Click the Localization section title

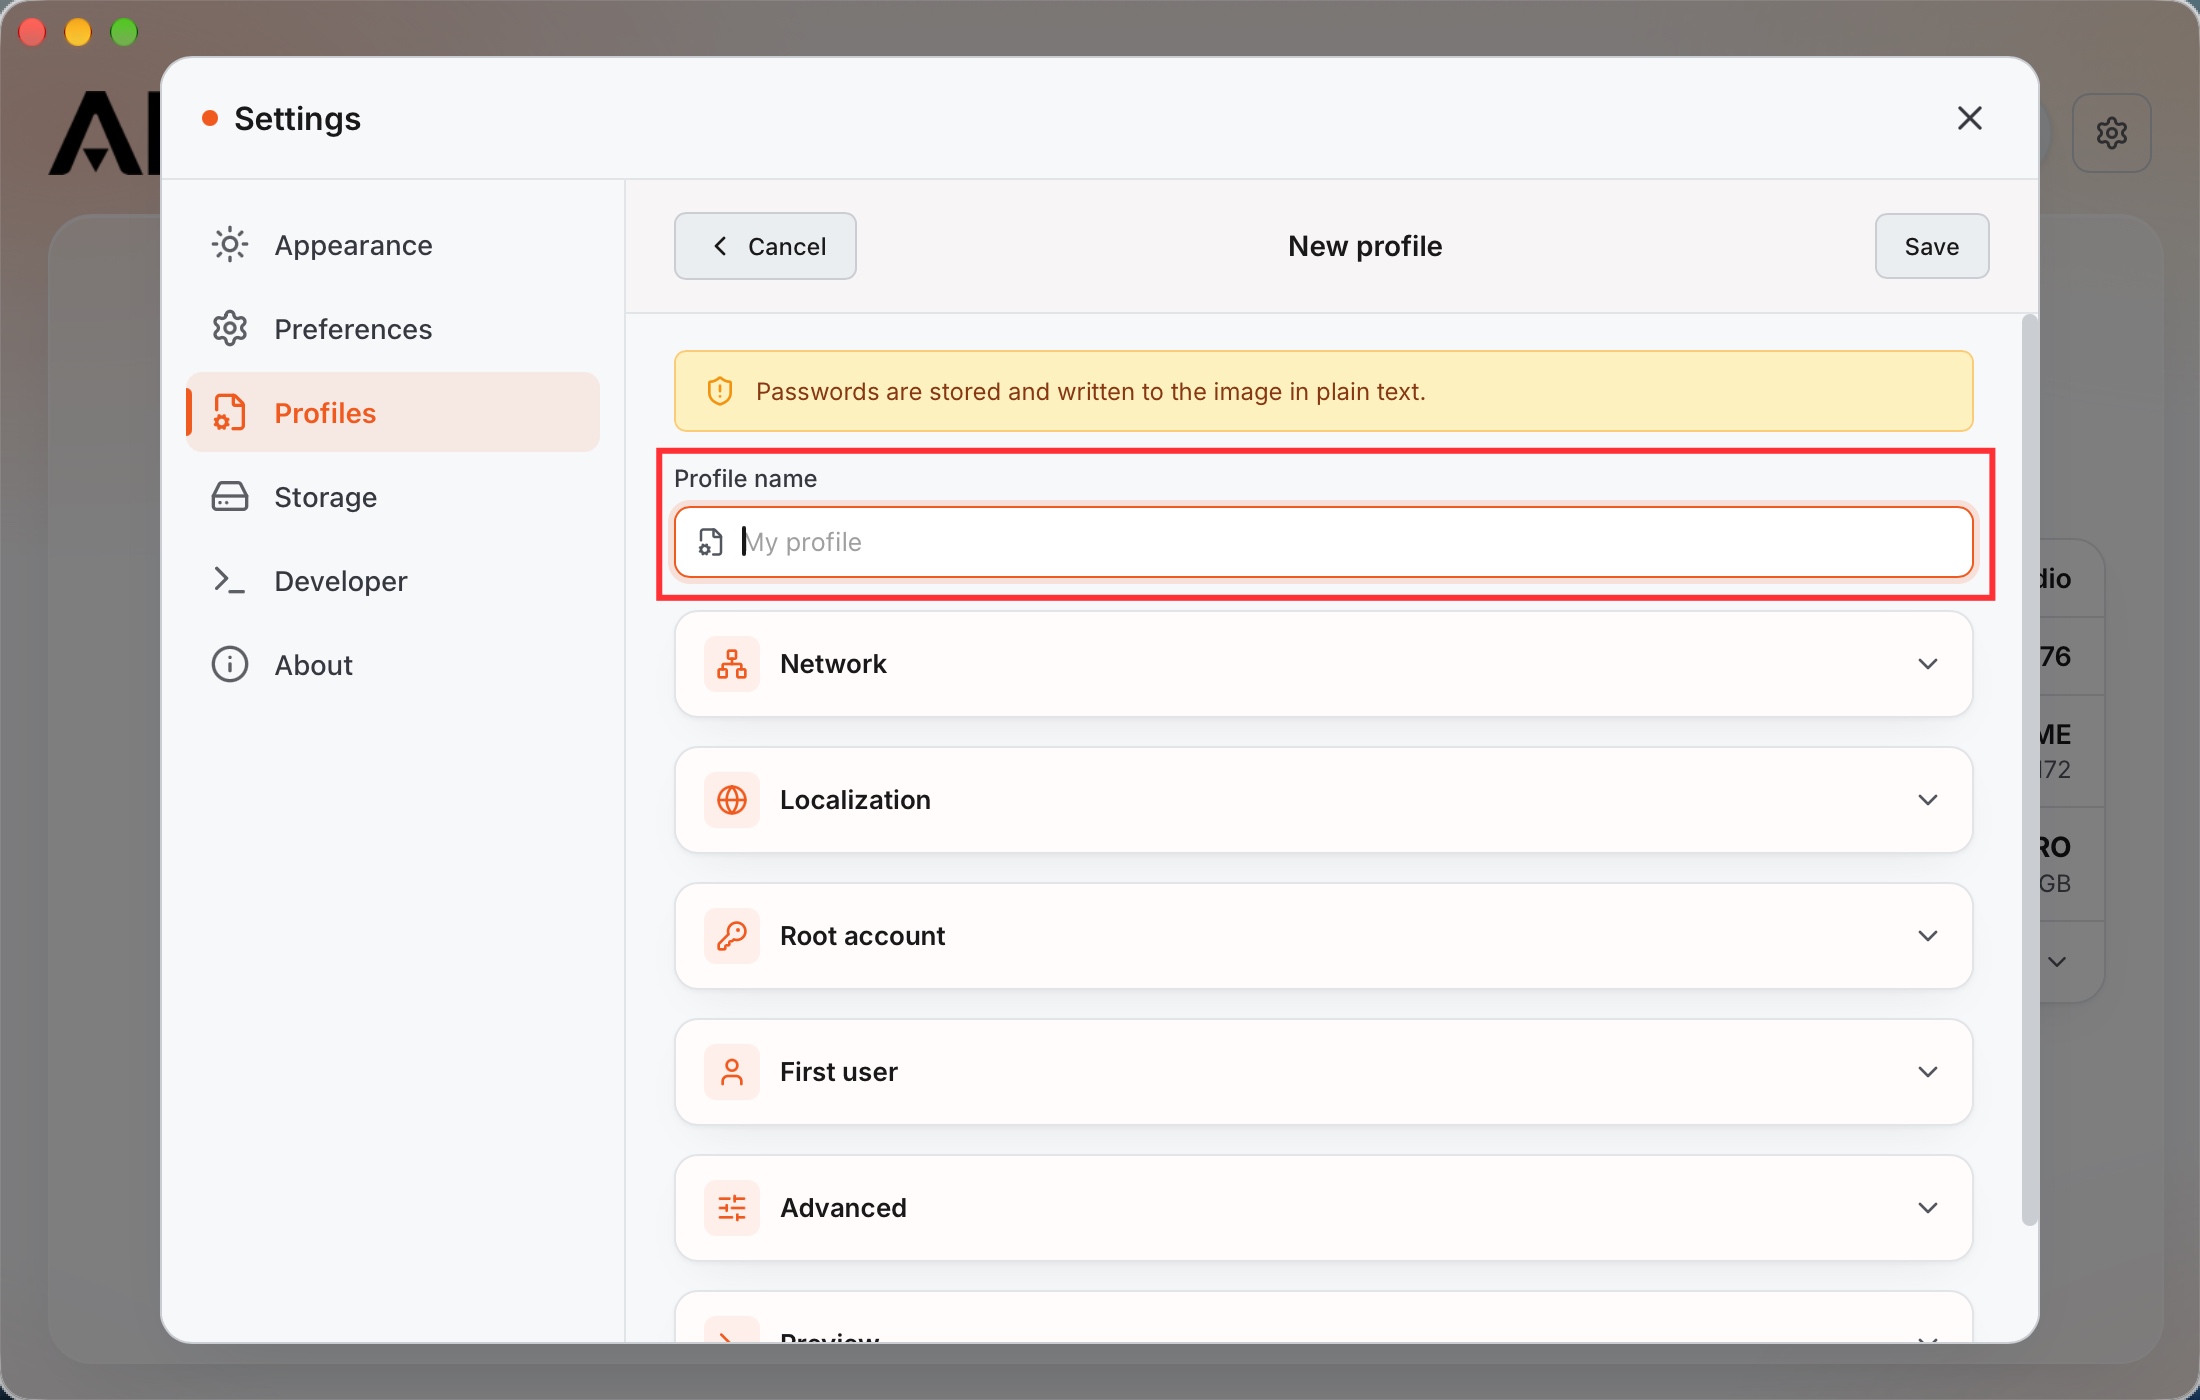[855, 800]
